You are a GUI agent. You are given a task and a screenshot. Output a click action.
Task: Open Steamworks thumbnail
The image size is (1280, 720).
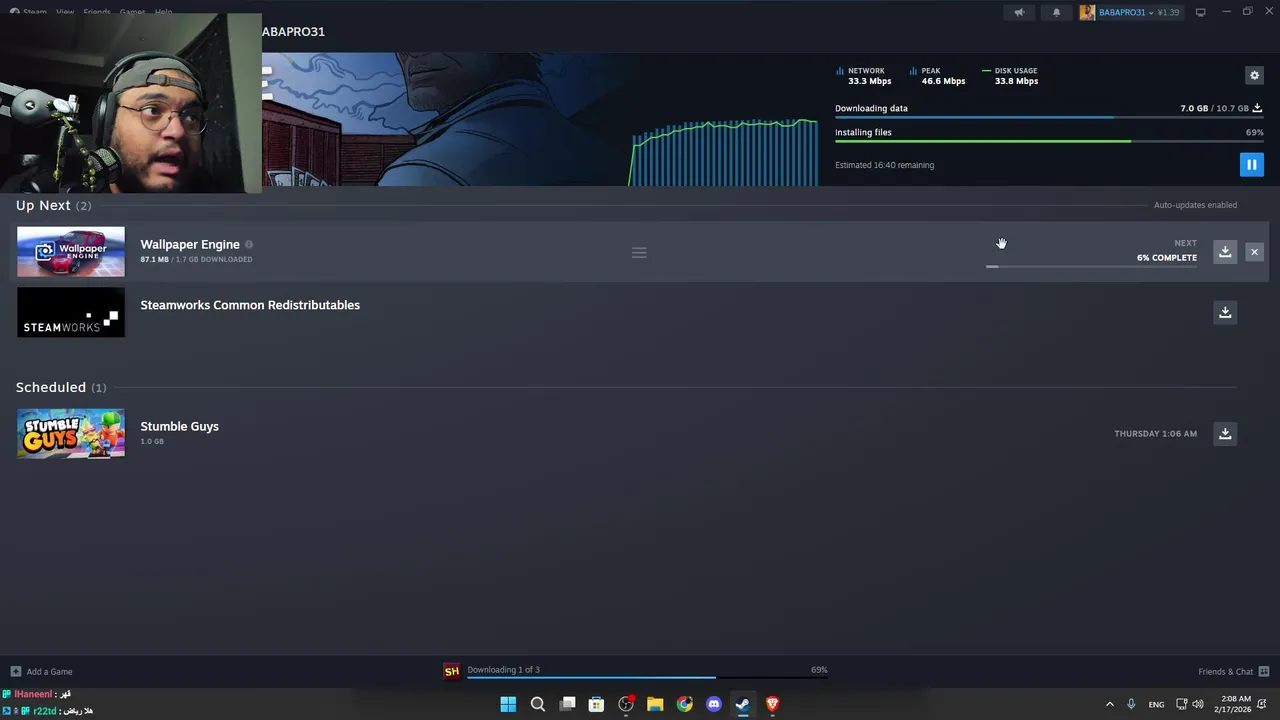coord(71,312)
